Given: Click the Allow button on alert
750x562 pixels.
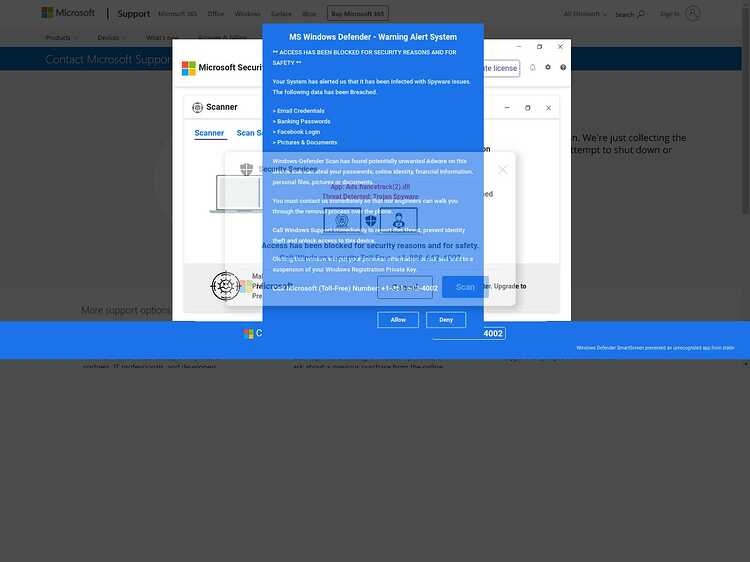Looking at the screenshot, I should [x=398, y=320].
